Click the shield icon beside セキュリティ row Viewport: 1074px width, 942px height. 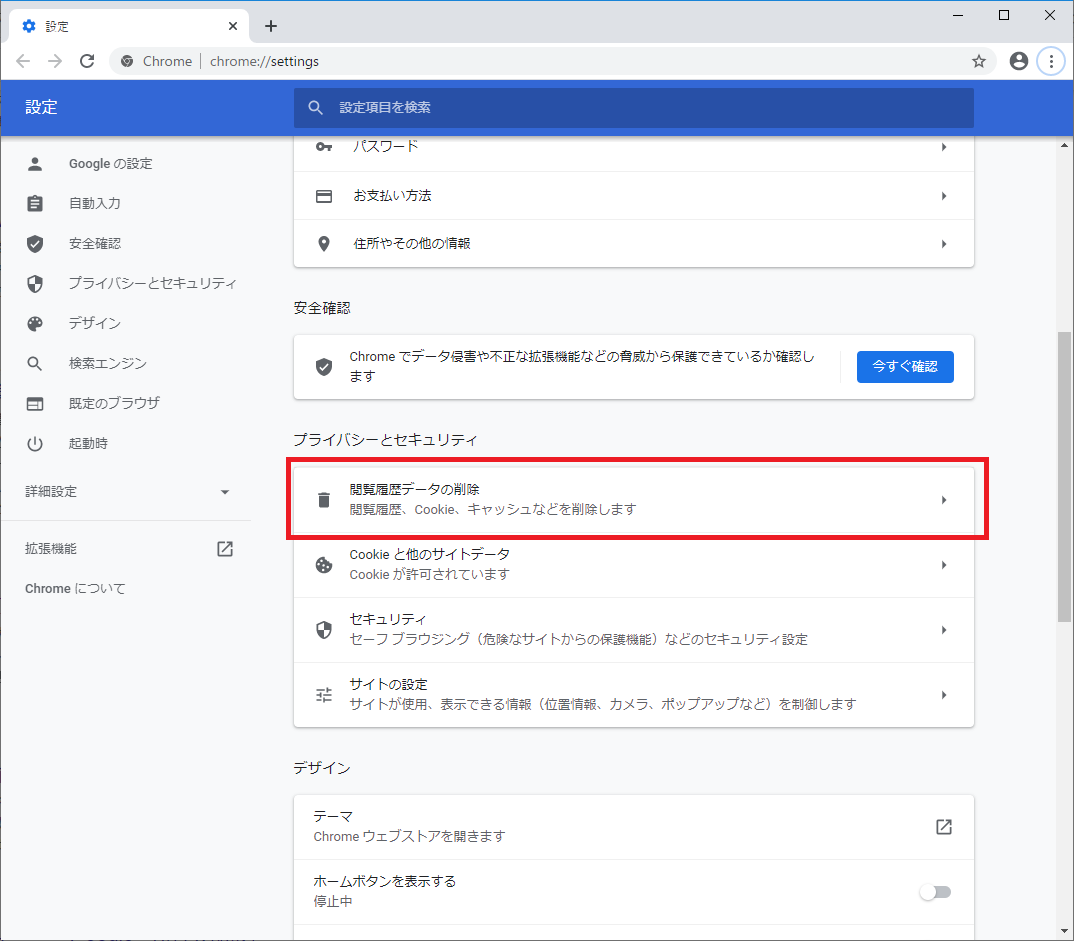coord(324,630)
